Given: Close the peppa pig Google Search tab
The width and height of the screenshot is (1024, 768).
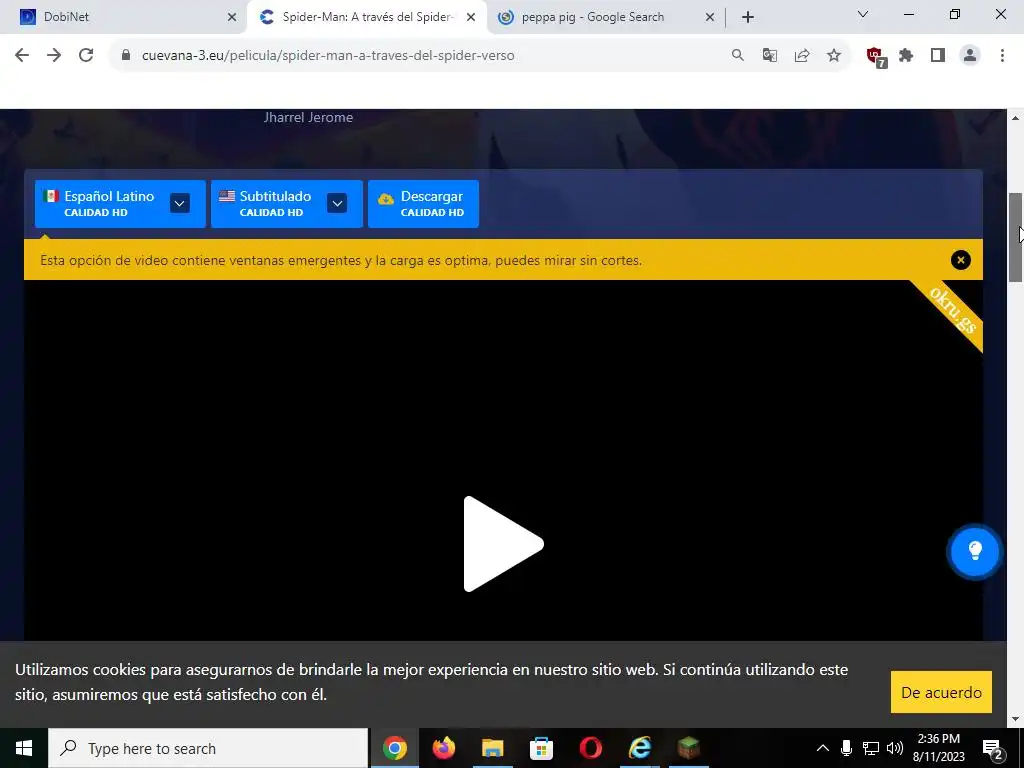Looking at the screenshot, I should [x=710, y=17].
